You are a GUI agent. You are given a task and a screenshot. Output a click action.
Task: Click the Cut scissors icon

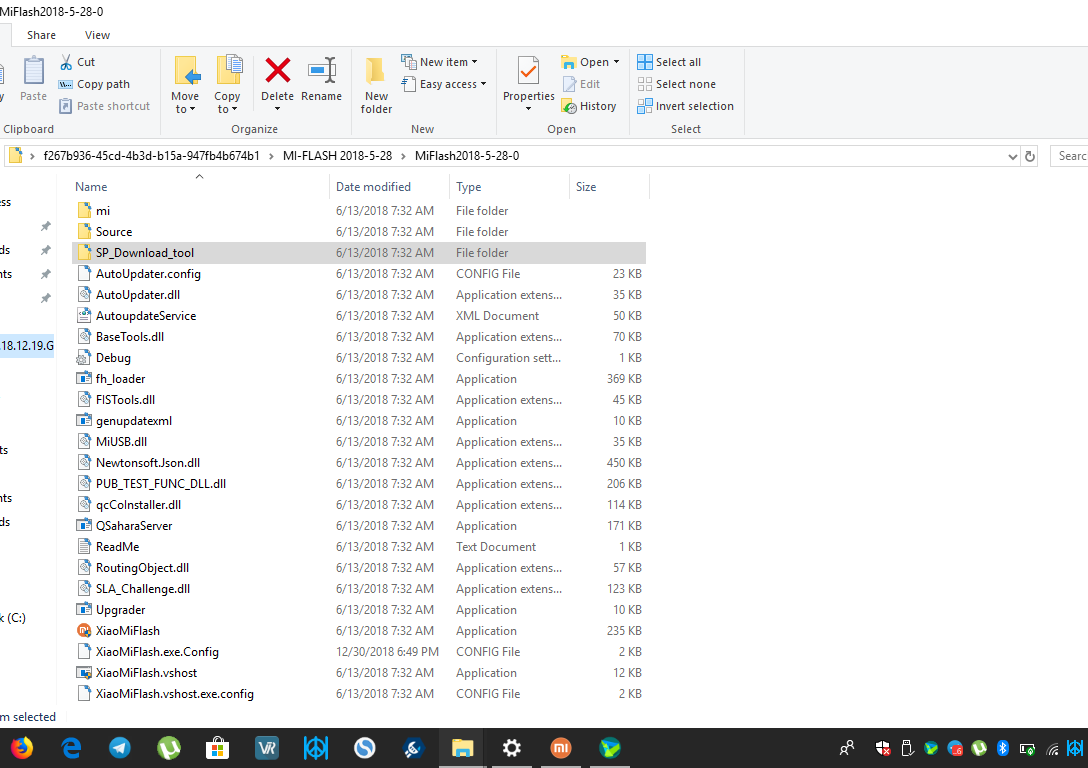66,62
